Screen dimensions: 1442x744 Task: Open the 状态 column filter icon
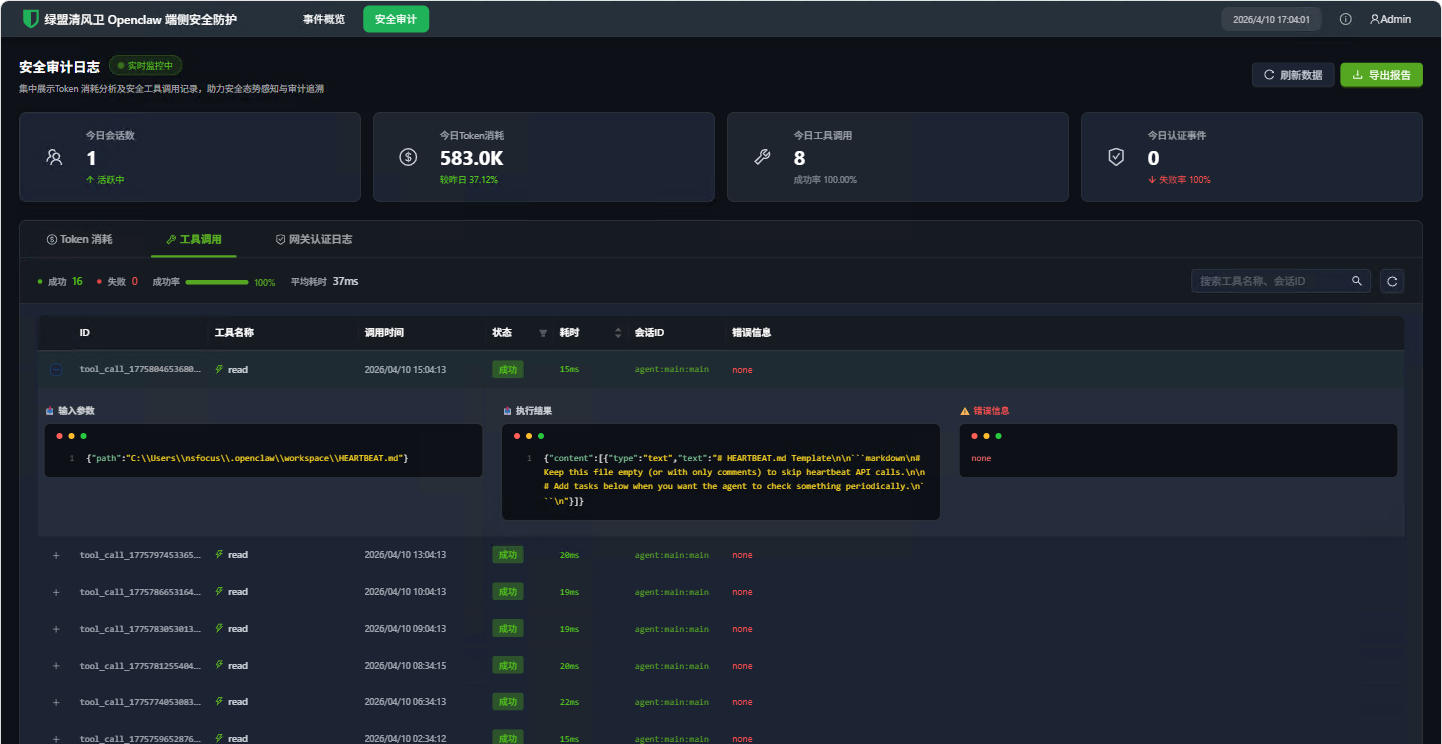543,333
